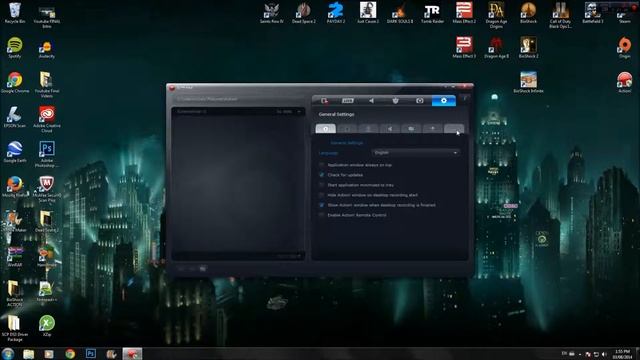The height and width of the screenshot is (360, 640).
Task: Open Photoshop from the taskbar
Action: (91, 353)
